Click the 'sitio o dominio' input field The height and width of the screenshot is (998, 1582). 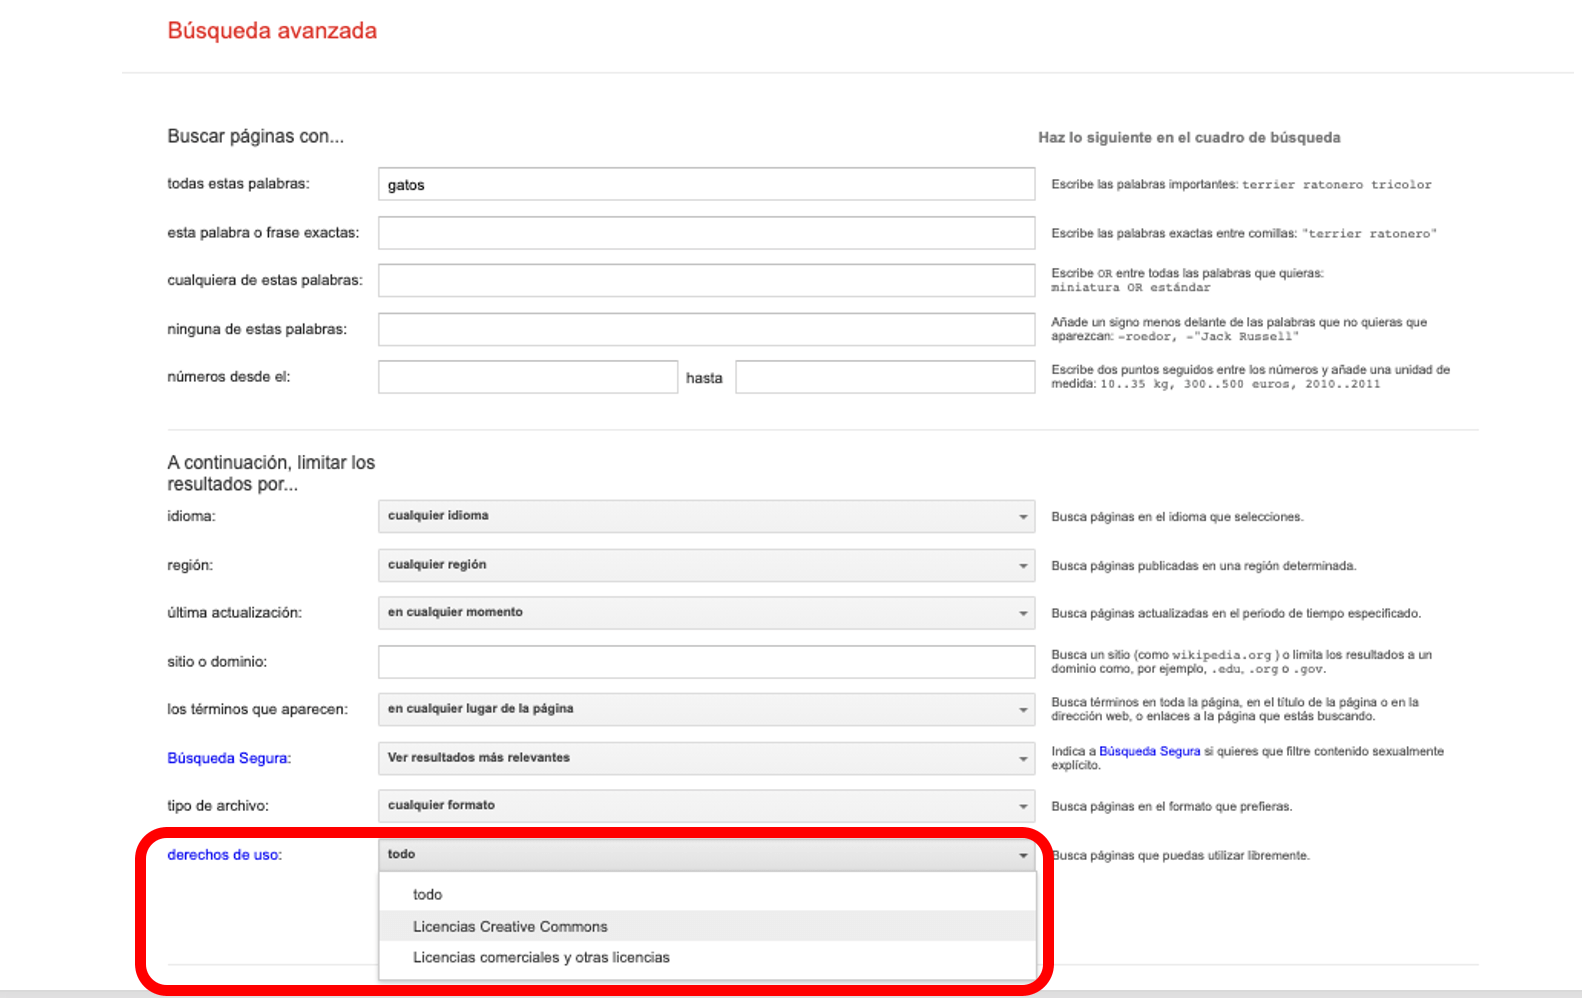[705, 661]
